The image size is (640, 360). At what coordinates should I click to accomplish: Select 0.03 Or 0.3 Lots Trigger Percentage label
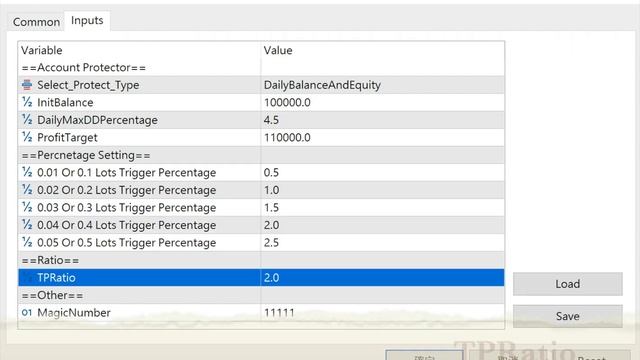(x=127, y=208)
